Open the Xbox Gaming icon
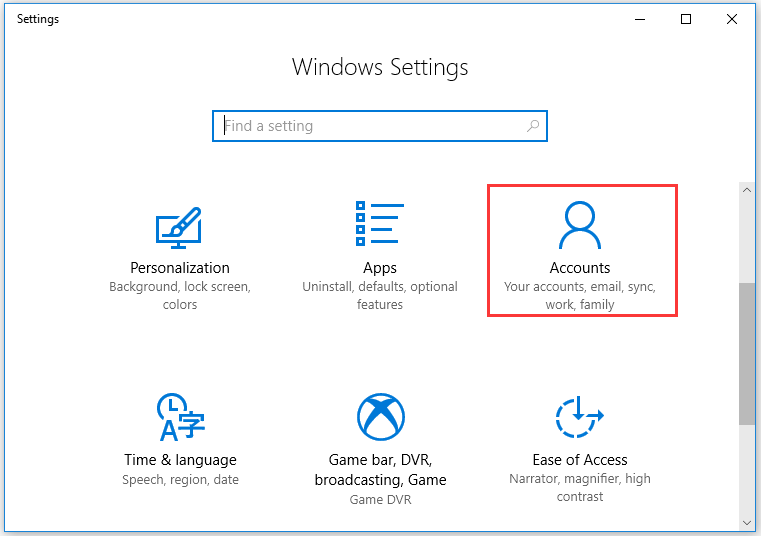 (x=380, y=417)
